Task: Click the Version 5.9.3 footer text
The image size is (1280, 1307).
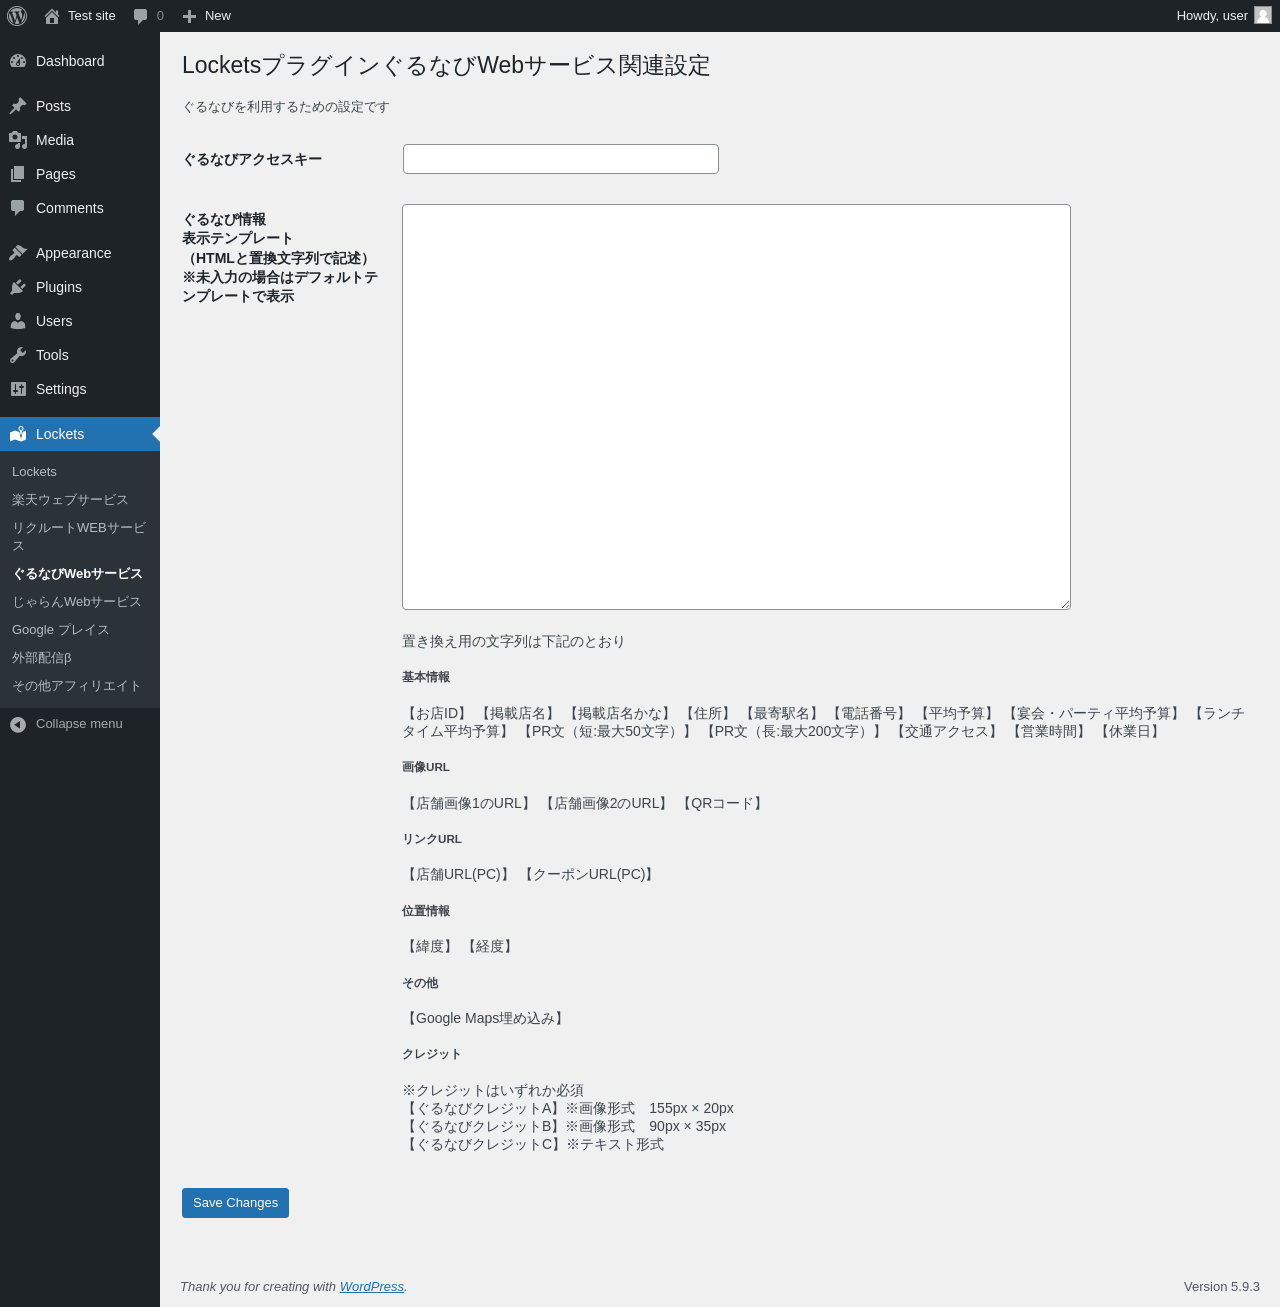Action: pos(1222,1287)
